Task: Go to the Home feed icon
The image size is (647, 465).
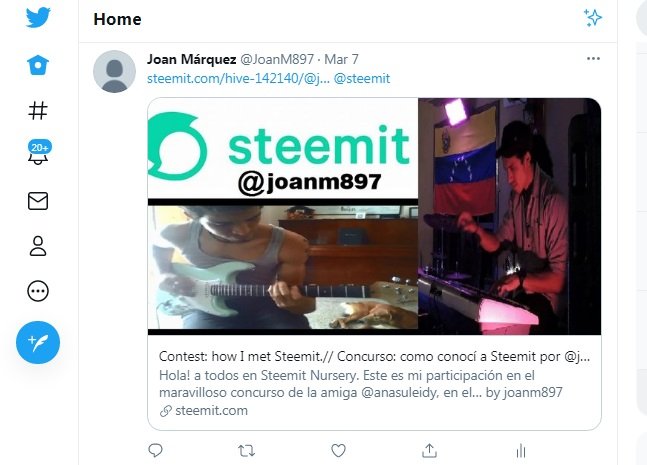Action: click(x=38, y=65)
